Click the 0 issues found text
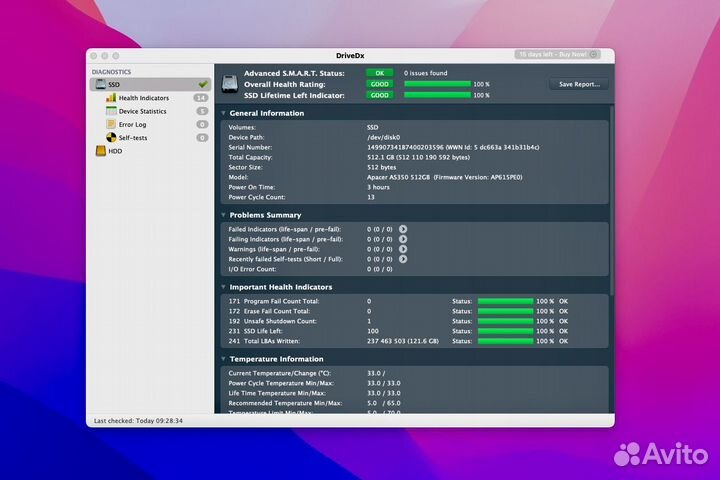The height and width of the screenshot is (480, 720). pyautogui.click(x=425, y=73)
